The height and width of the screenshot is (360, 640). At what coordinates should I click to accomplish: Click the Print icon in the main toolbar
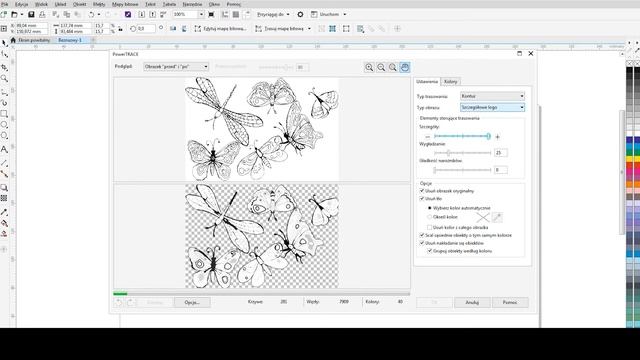point(42,14)
